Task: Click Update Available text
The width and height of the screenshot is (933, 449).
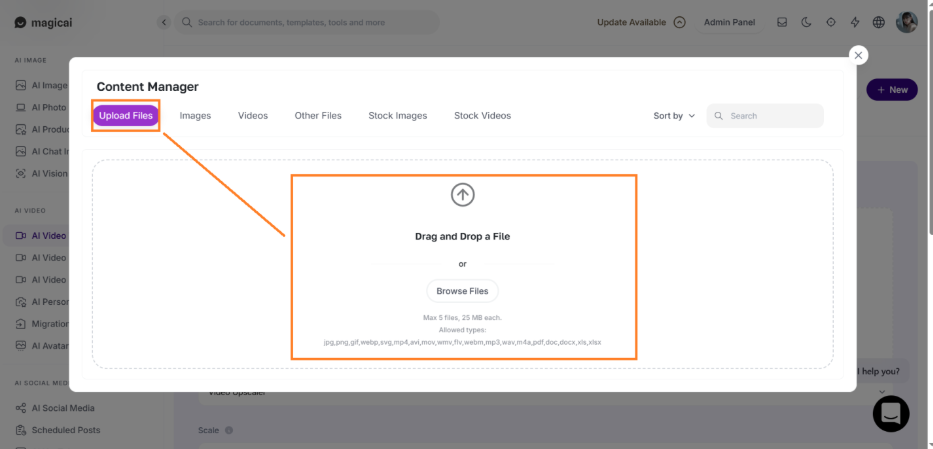Action: pos(631,23)
